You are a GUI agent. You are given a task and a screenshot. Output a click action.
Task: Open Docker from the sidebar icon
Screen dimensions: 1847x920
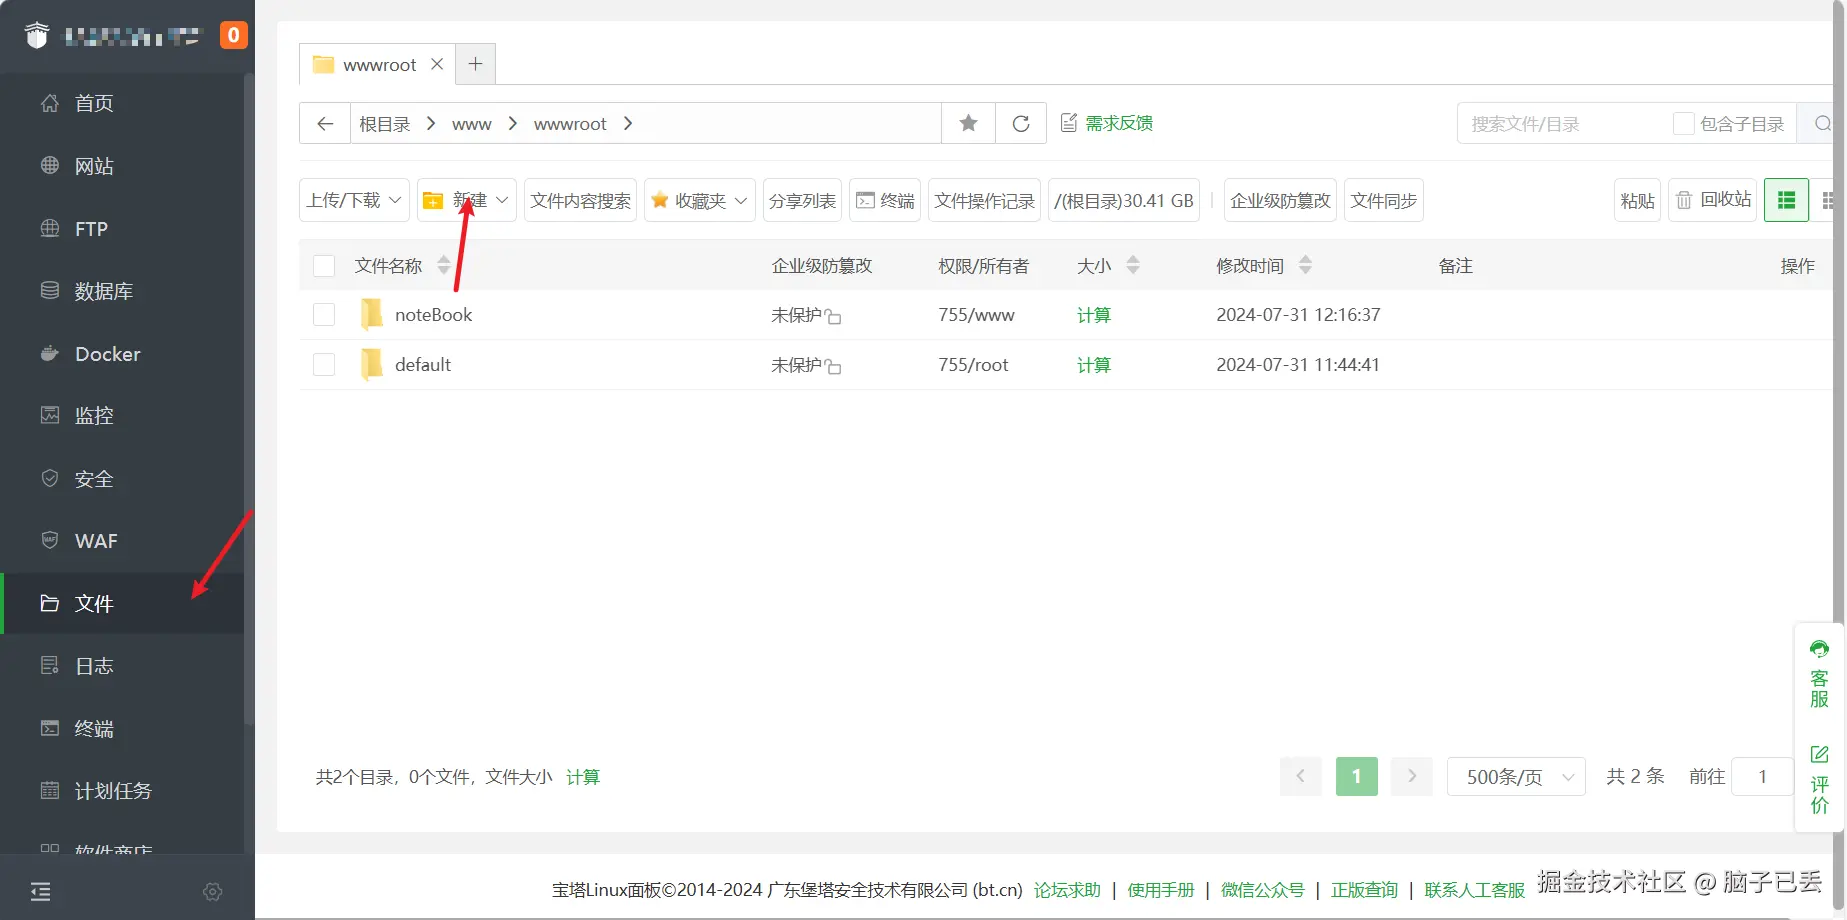pos(49,354)
